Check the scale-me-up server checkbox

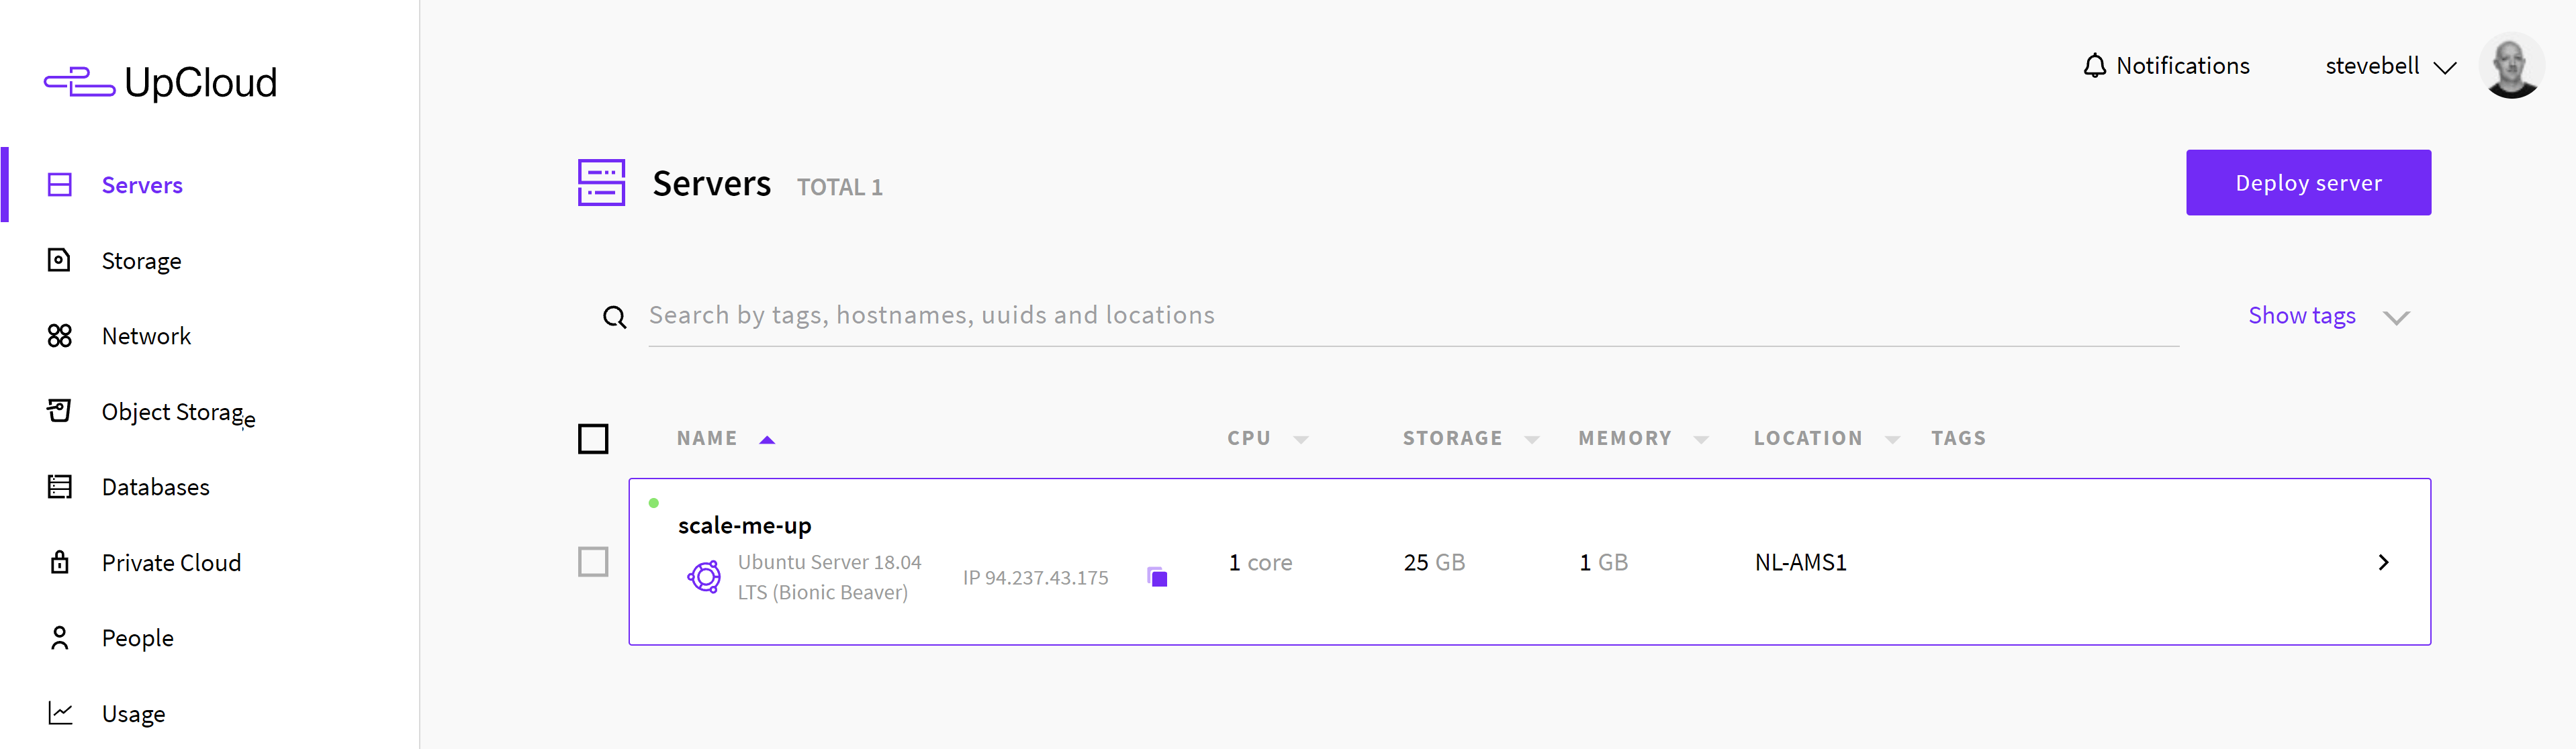click(593, 562)
